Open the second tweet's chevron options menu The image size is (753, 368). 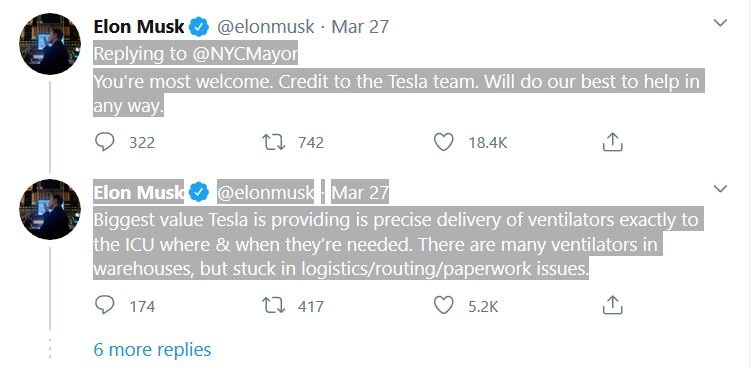[x=720, y=189]
